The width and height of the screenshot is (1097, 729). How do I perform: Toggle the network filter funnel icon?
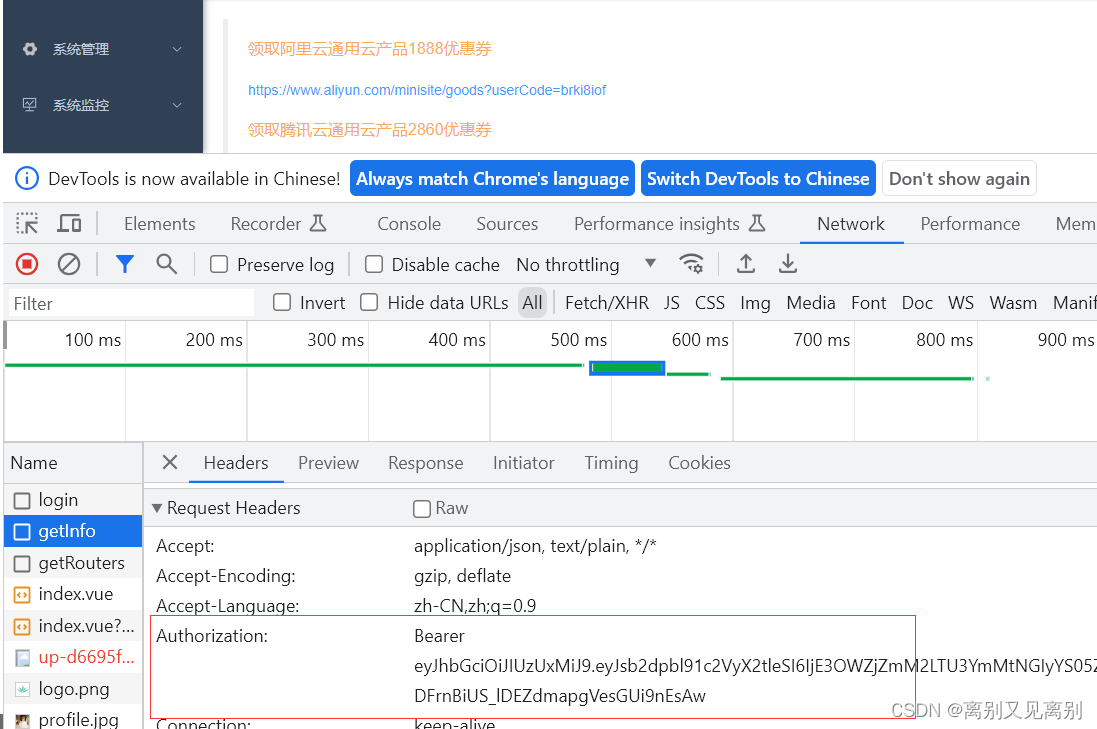[125, 264]
